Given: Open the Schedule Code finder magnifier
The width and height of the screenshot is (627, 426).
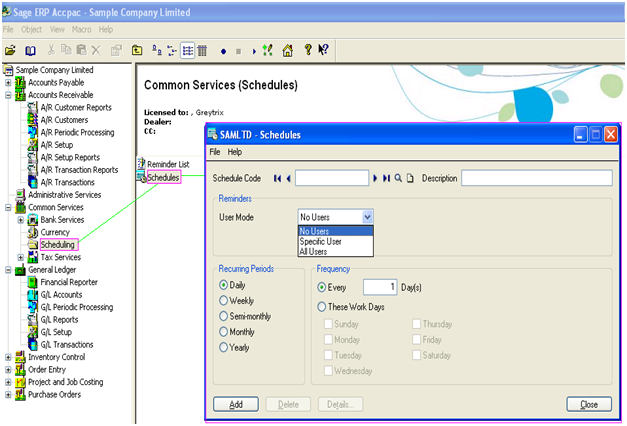Looking at the screenshot, I should pos(398,178).
